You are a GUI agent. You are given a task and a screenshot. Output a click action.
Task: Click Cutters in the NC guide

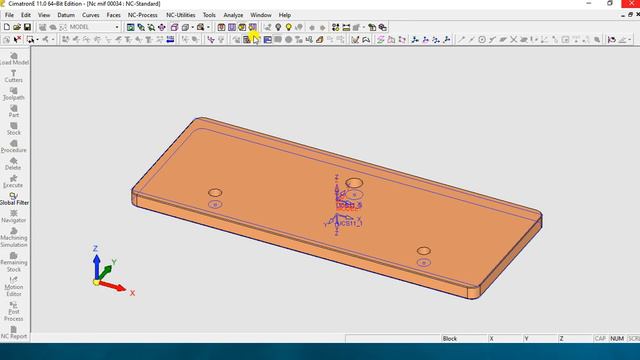[13, 76]
